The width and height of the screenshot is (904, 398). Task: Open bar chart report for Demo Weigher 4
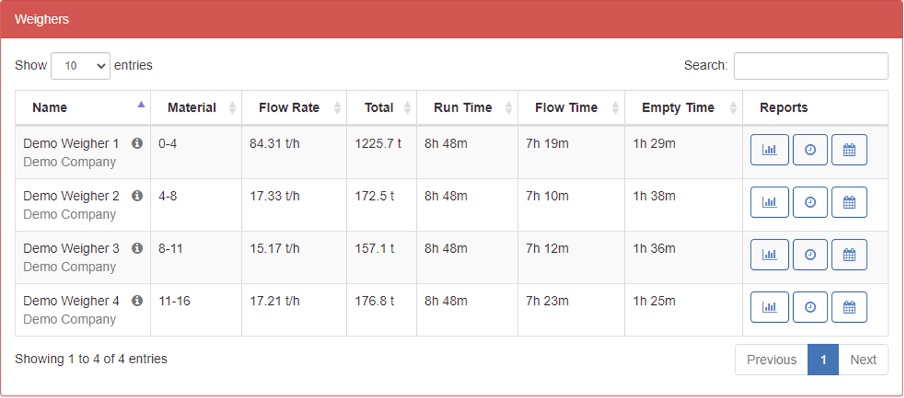point(769,307)
